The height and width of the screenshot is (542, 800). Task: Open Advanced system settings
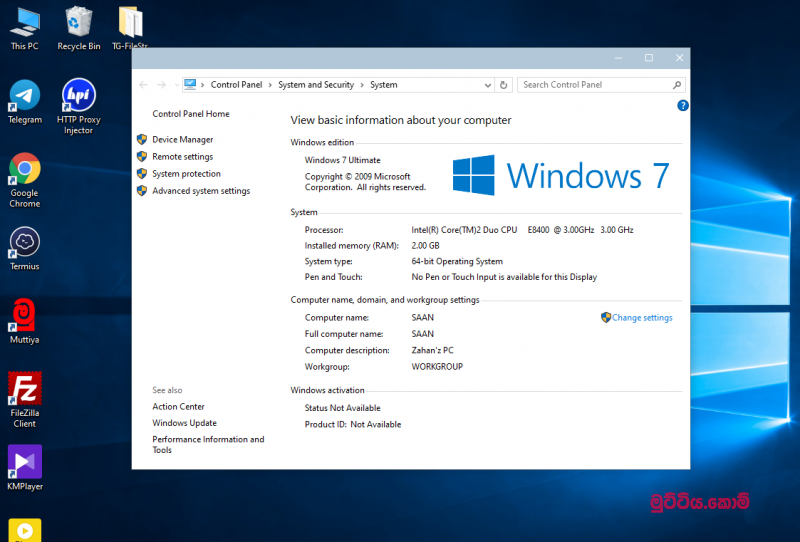[201, 191]
